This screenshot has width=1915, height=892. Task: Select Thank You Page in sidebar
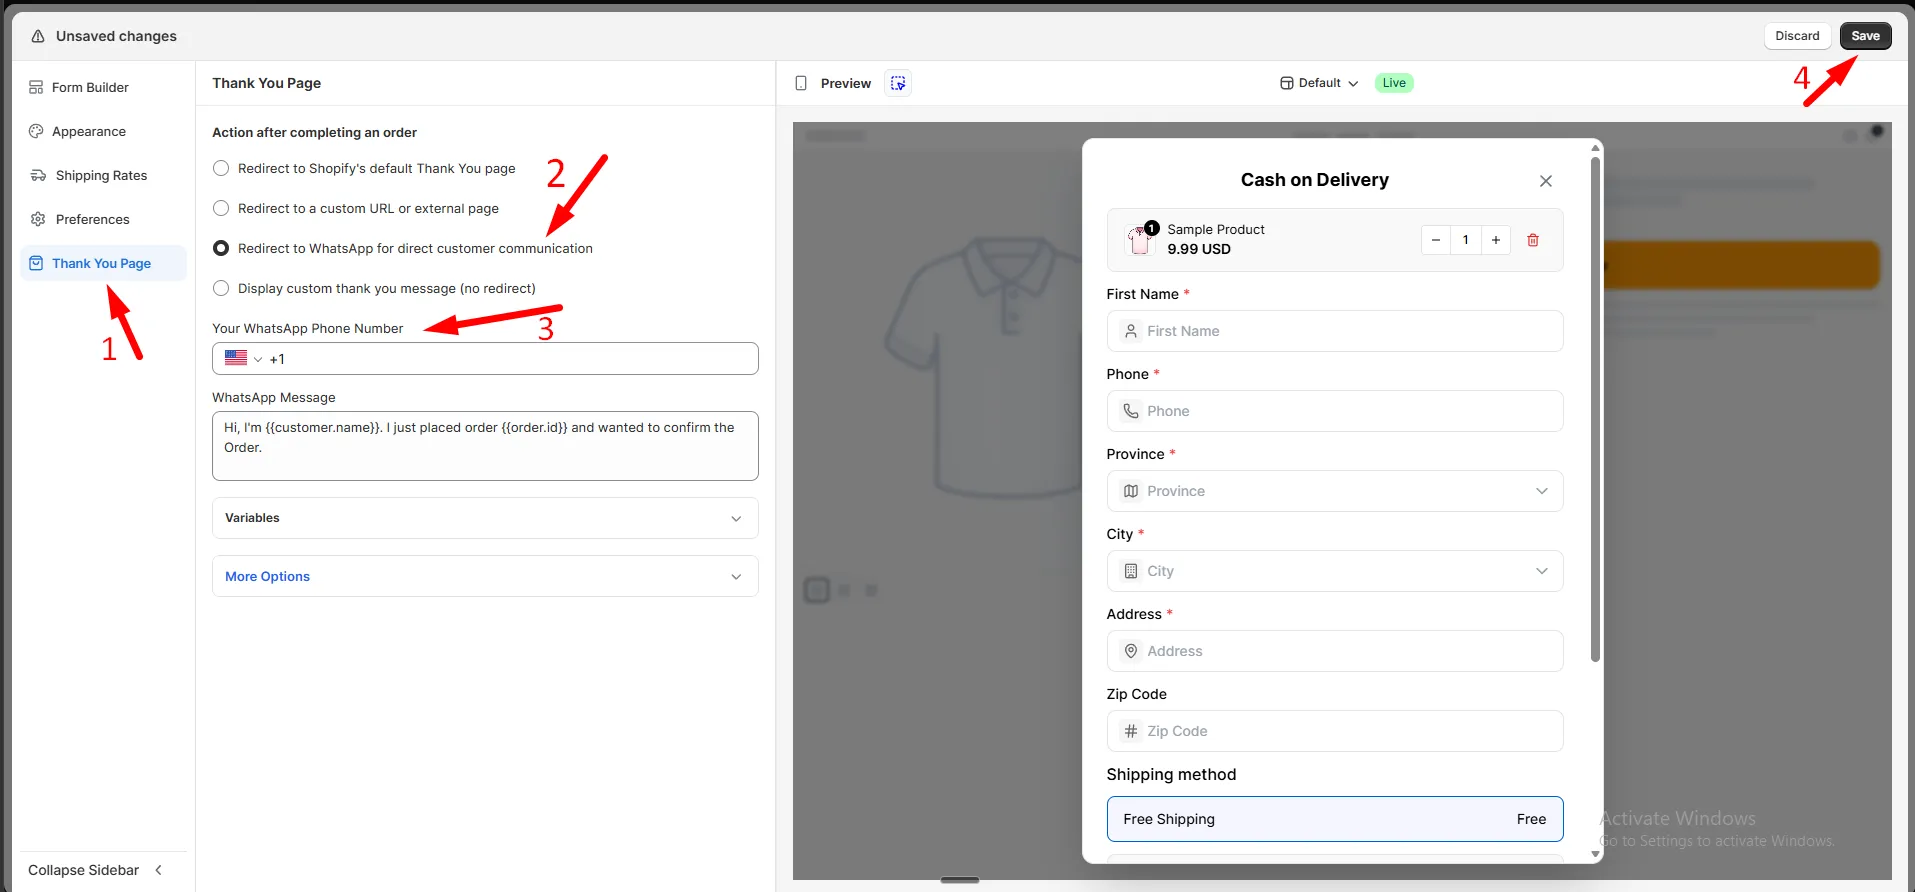pyautogui.click(x=102, y=263)
